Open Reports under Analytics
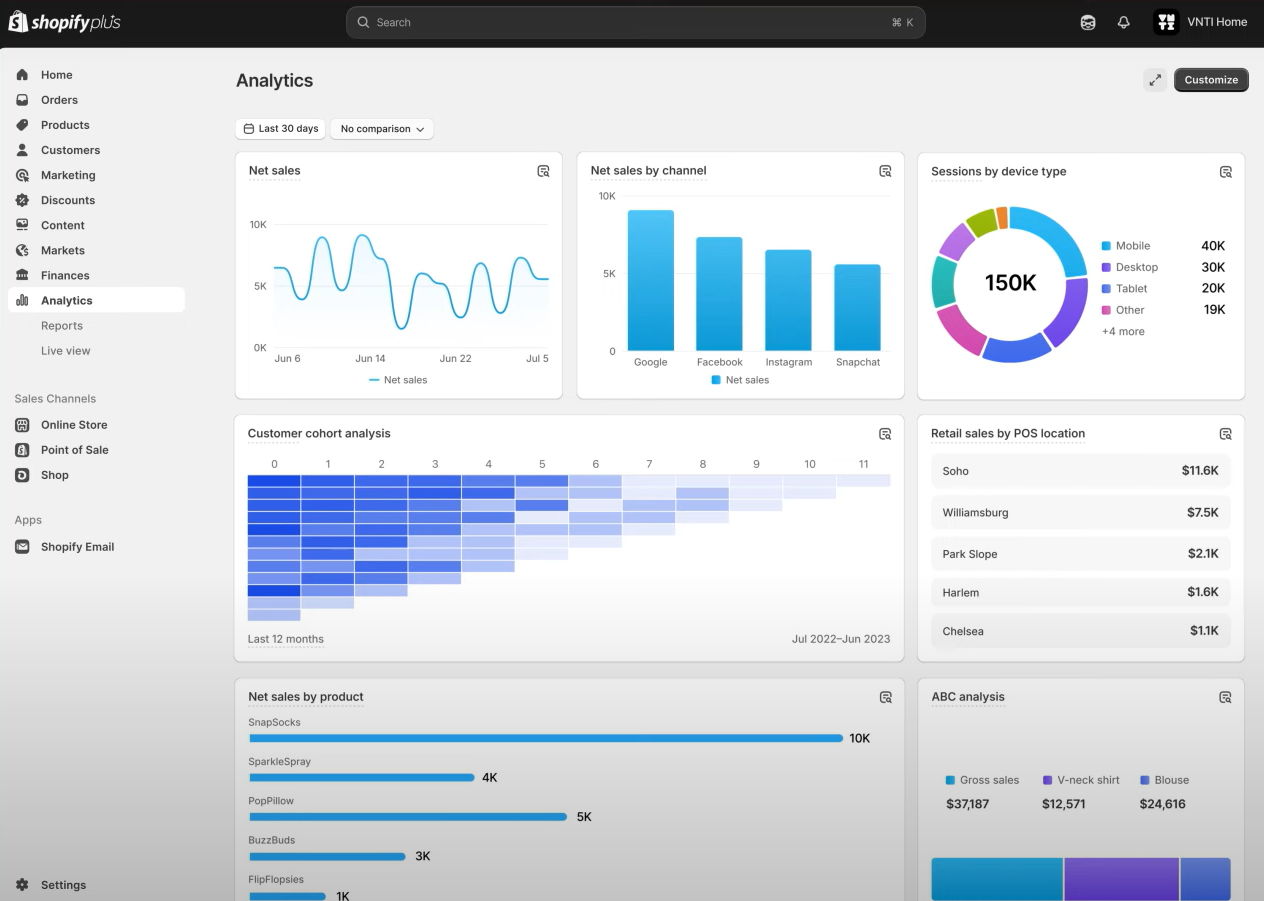This screenshot has width=1264, height=901. click(62, 326)
